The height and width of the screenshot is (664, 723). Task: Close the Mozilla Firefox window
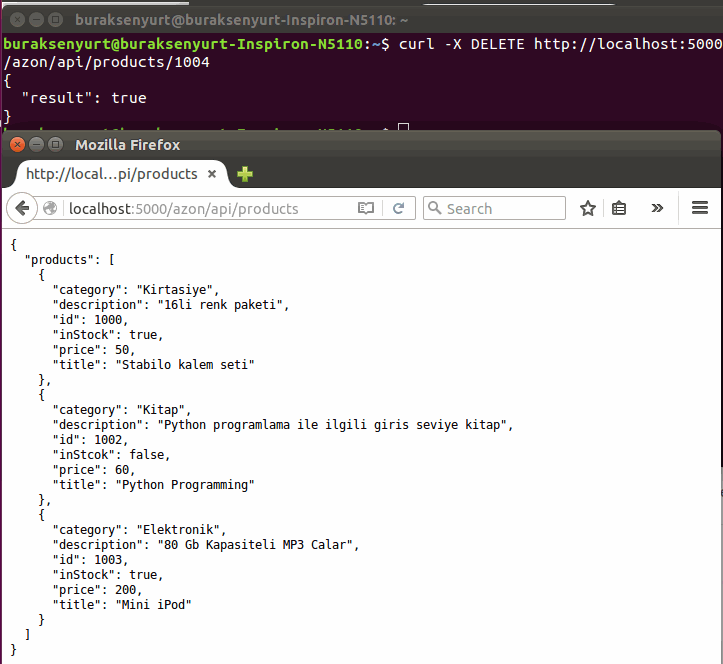pyautogui.click(x=18, y=145)
